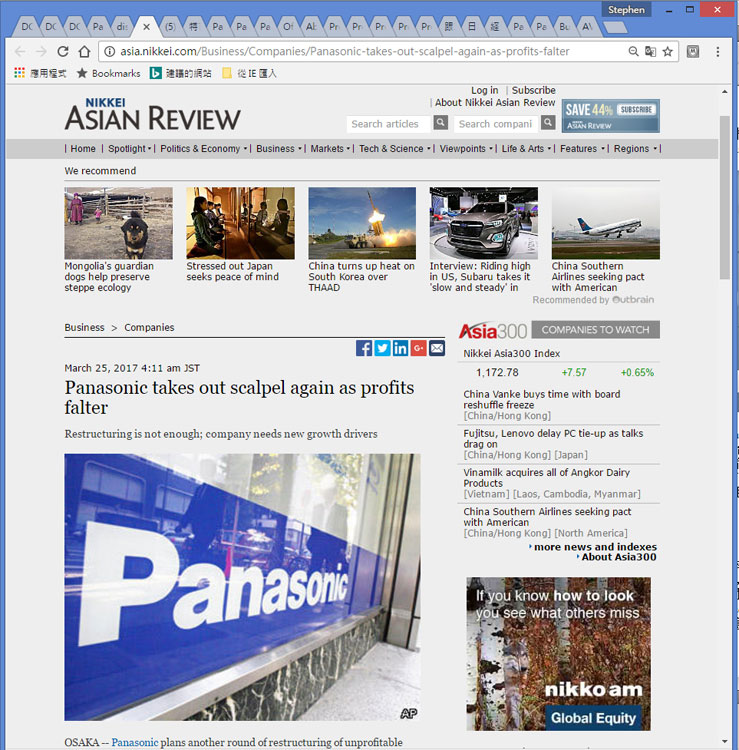Click the translate page icon in address bar
739x750 pixels.
point(651,51)
